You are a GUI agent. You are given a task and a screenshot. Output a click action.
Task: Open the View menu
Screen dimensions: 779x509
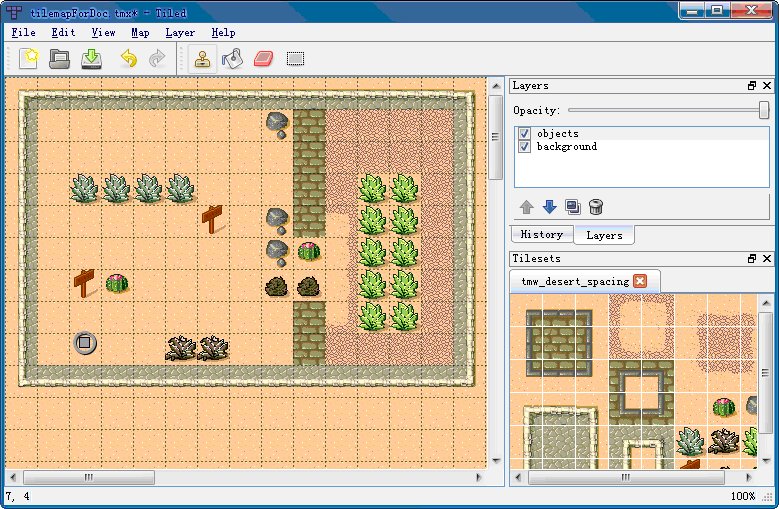[103, 33]
